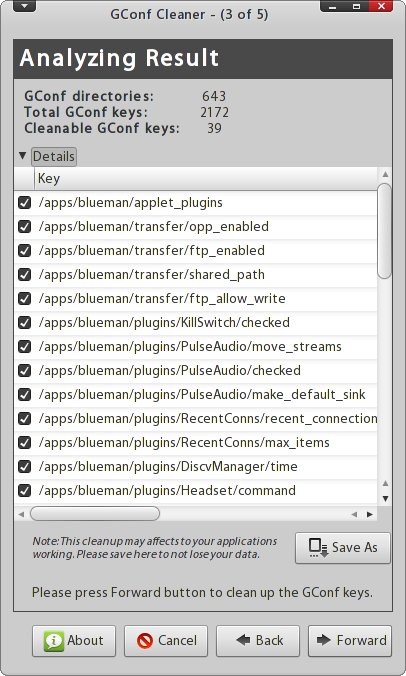The width and height of the screenshot is (406, 676).
Task: Click the Key column header
Action: coord(206,178)
